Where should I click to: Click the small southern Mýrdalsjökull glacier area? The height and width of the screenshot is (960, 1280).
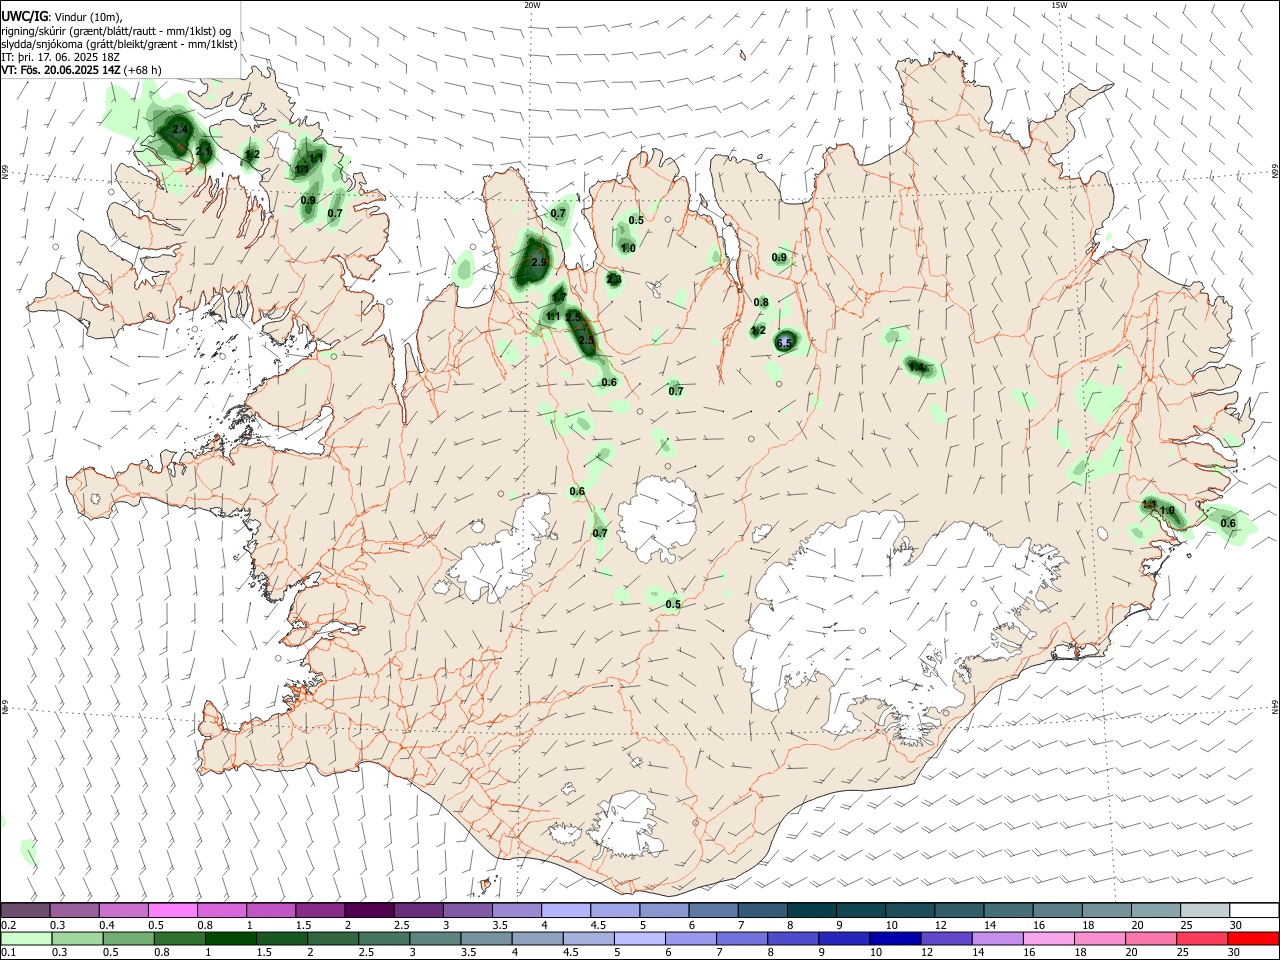625,825
